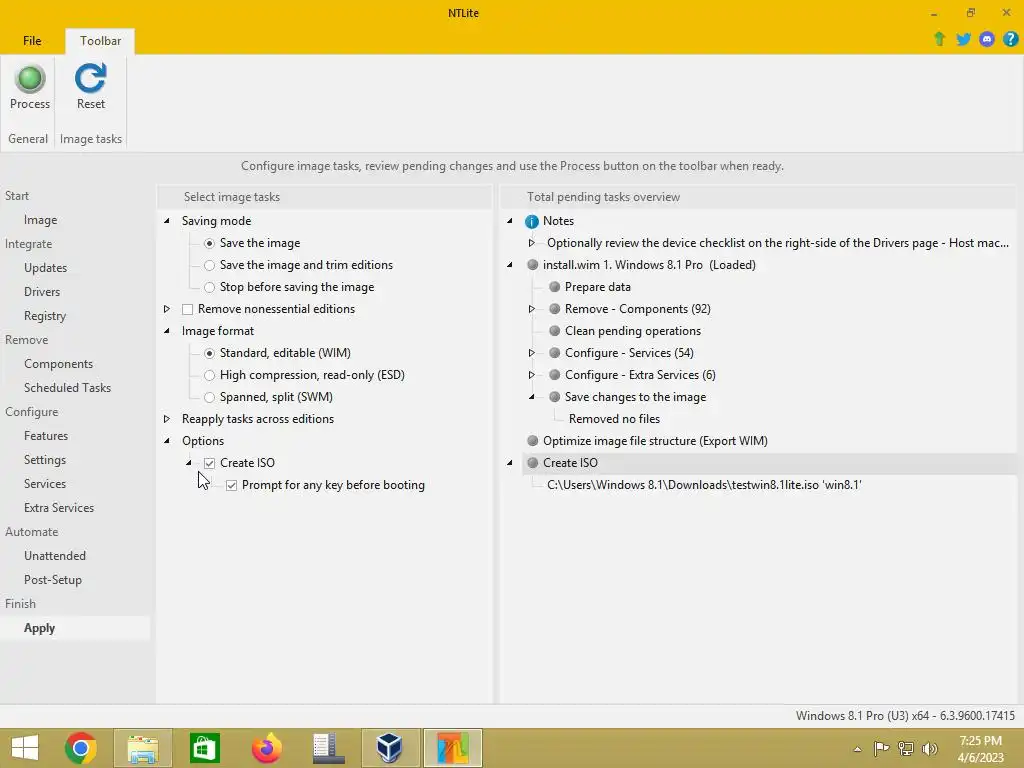This screenshot has width=1024, height=768.
Task: Collapse the Options section
Action: coord(167,441)
